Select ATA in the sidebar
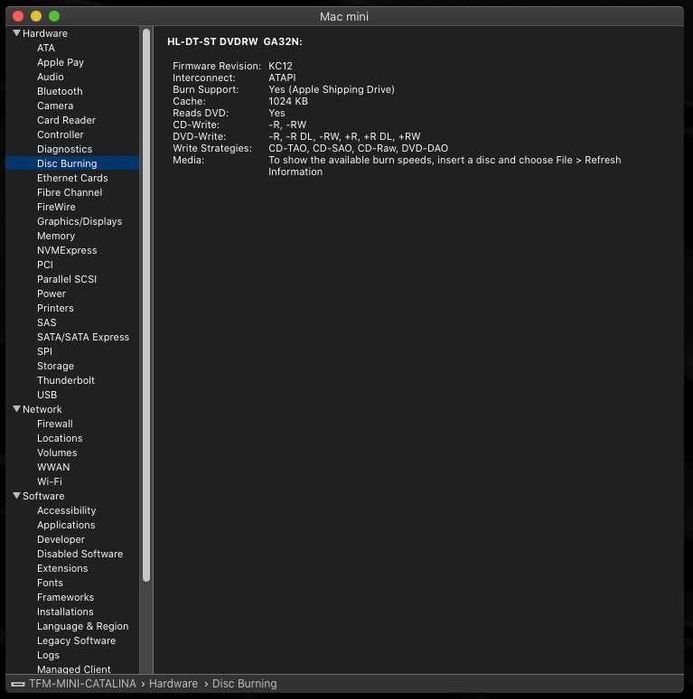693x699 pixels. pyautogui.click(x=46, y=48)
